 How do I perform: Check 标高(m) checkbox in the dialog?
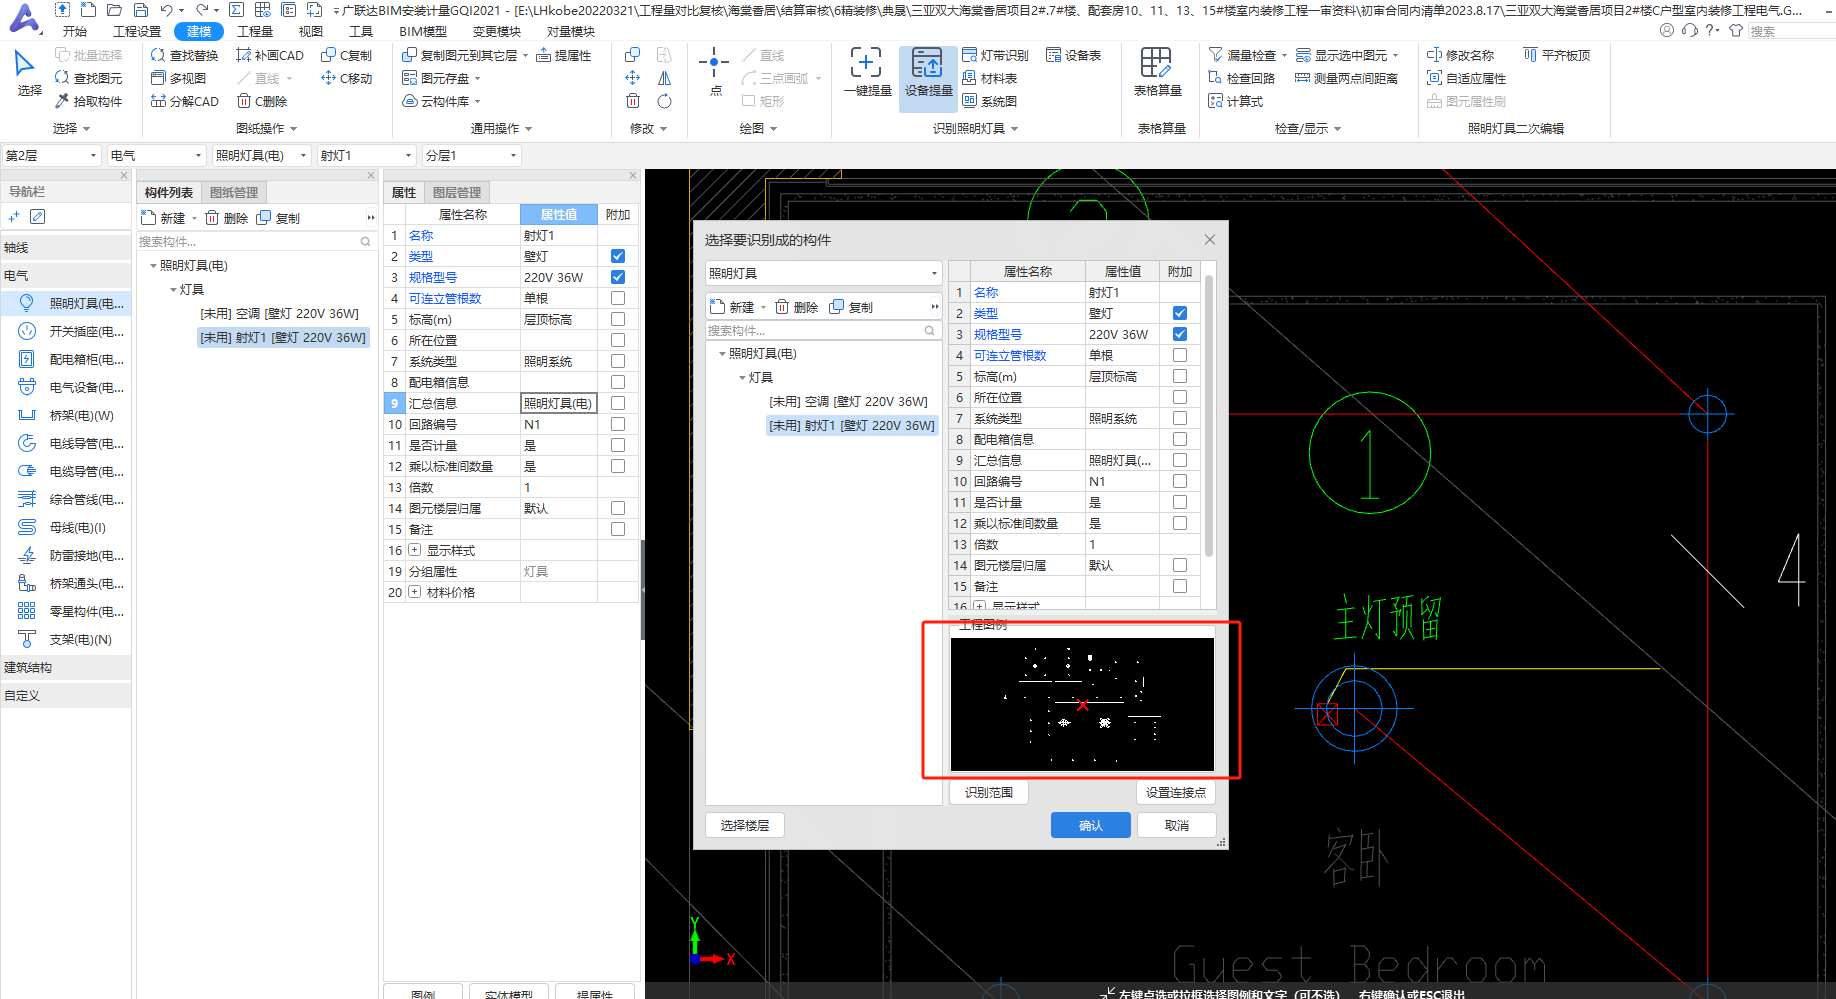click(x=1180, y=376)
